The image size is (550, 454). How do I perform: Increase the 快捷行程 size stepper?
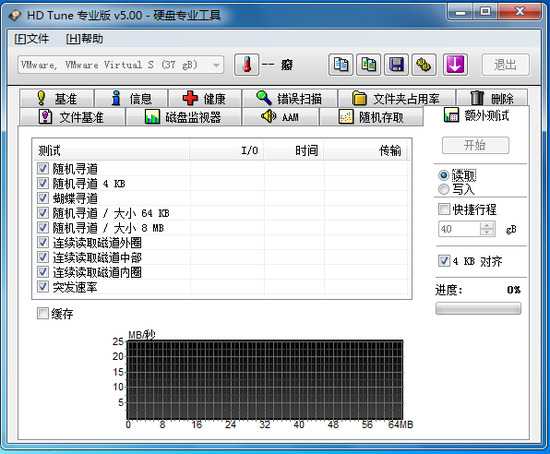pos(487,226)
